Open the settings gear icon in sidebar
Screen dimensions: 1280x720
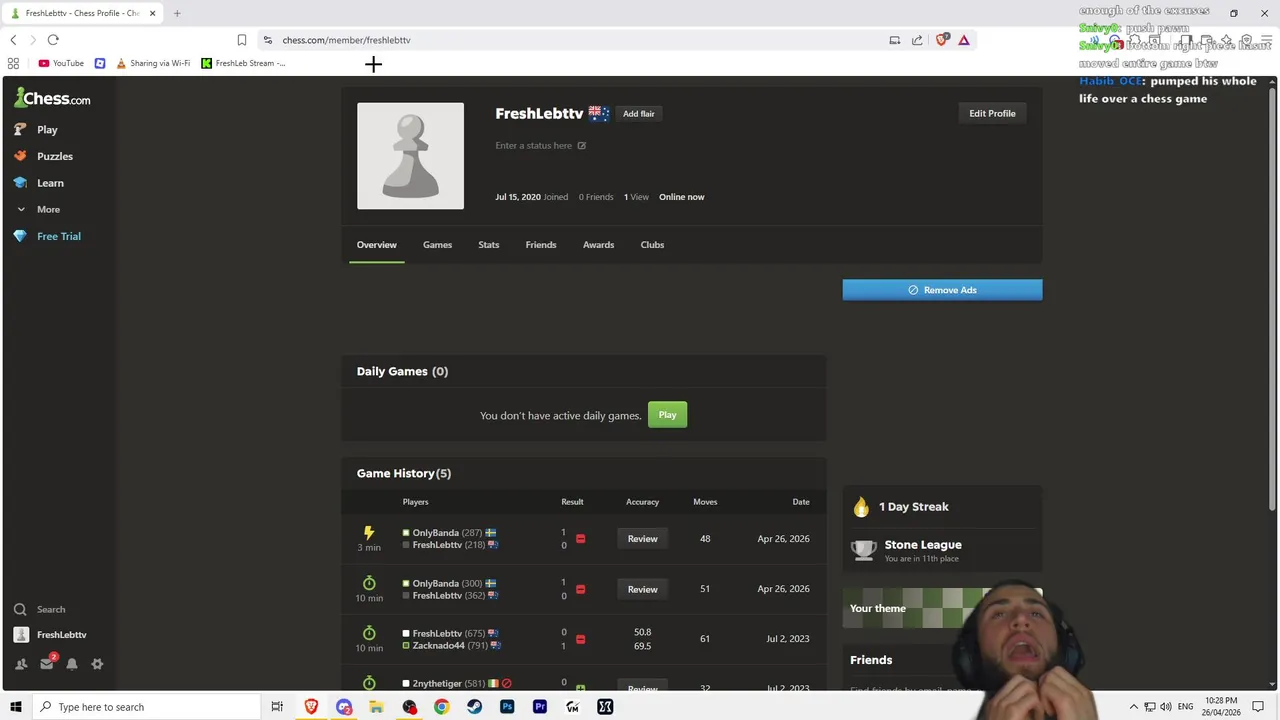(x=97, y=664)
